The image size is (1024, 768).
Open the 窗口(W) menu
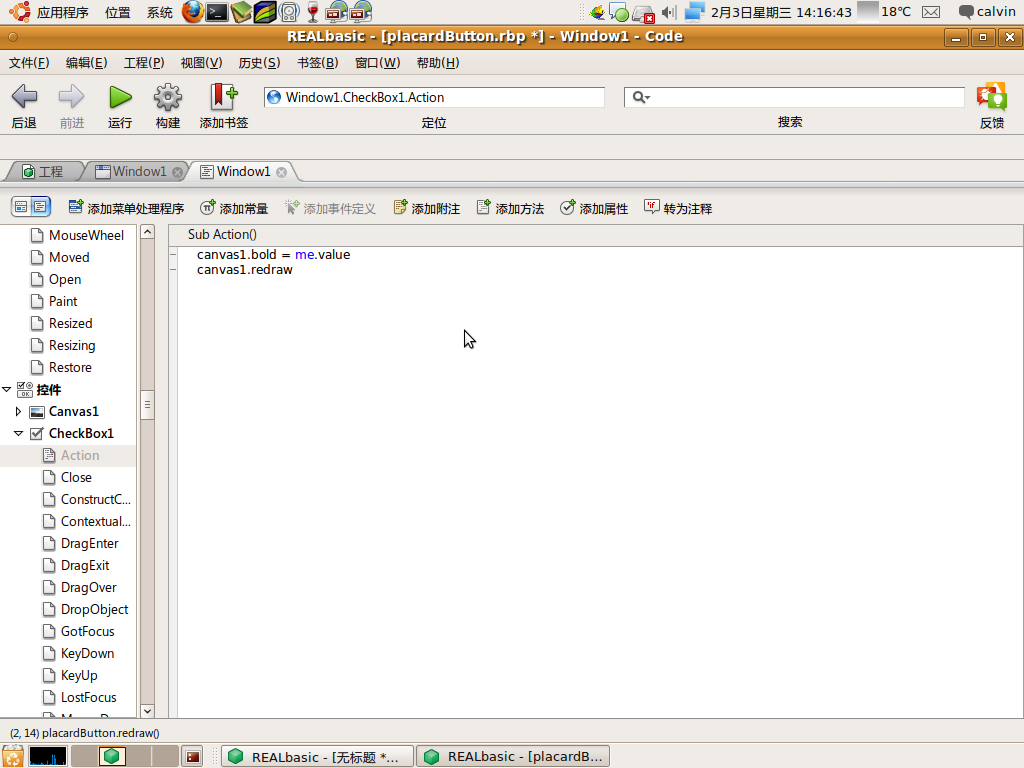click(377, 63)
